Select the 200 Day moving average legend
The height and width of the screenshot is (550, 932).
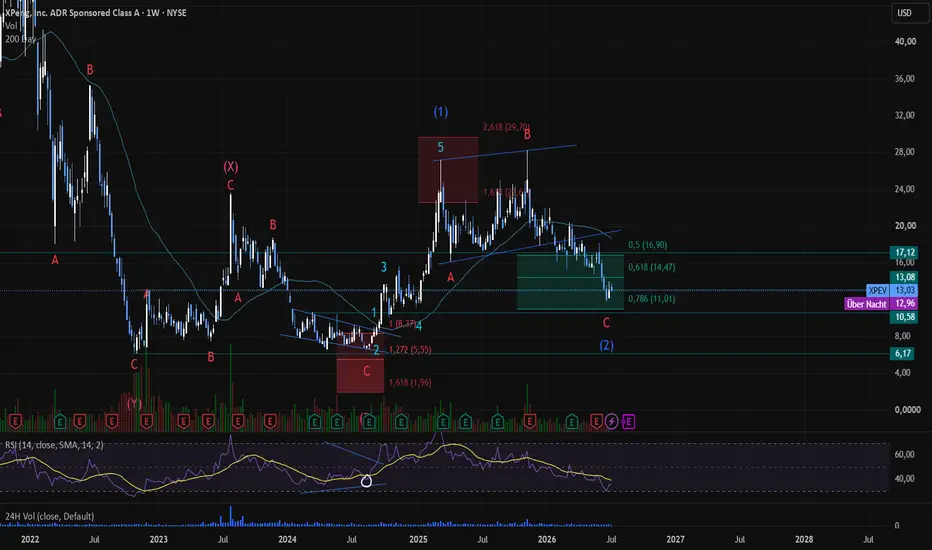[20, 39]
